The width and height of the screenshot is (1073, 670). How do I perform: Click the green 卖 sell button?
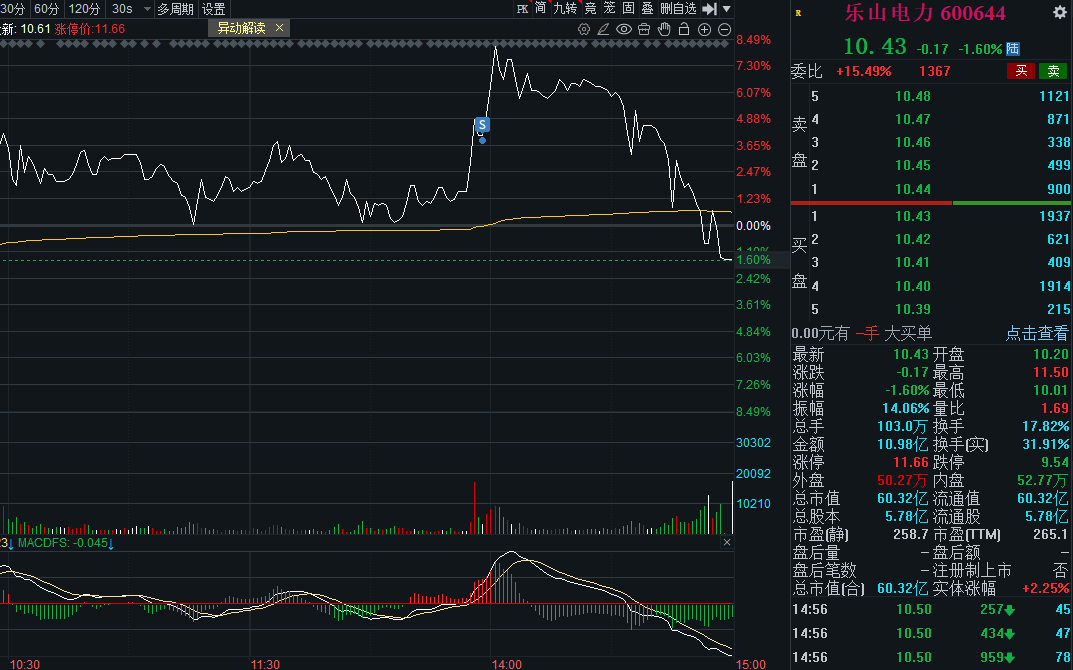coord(1053,70)
